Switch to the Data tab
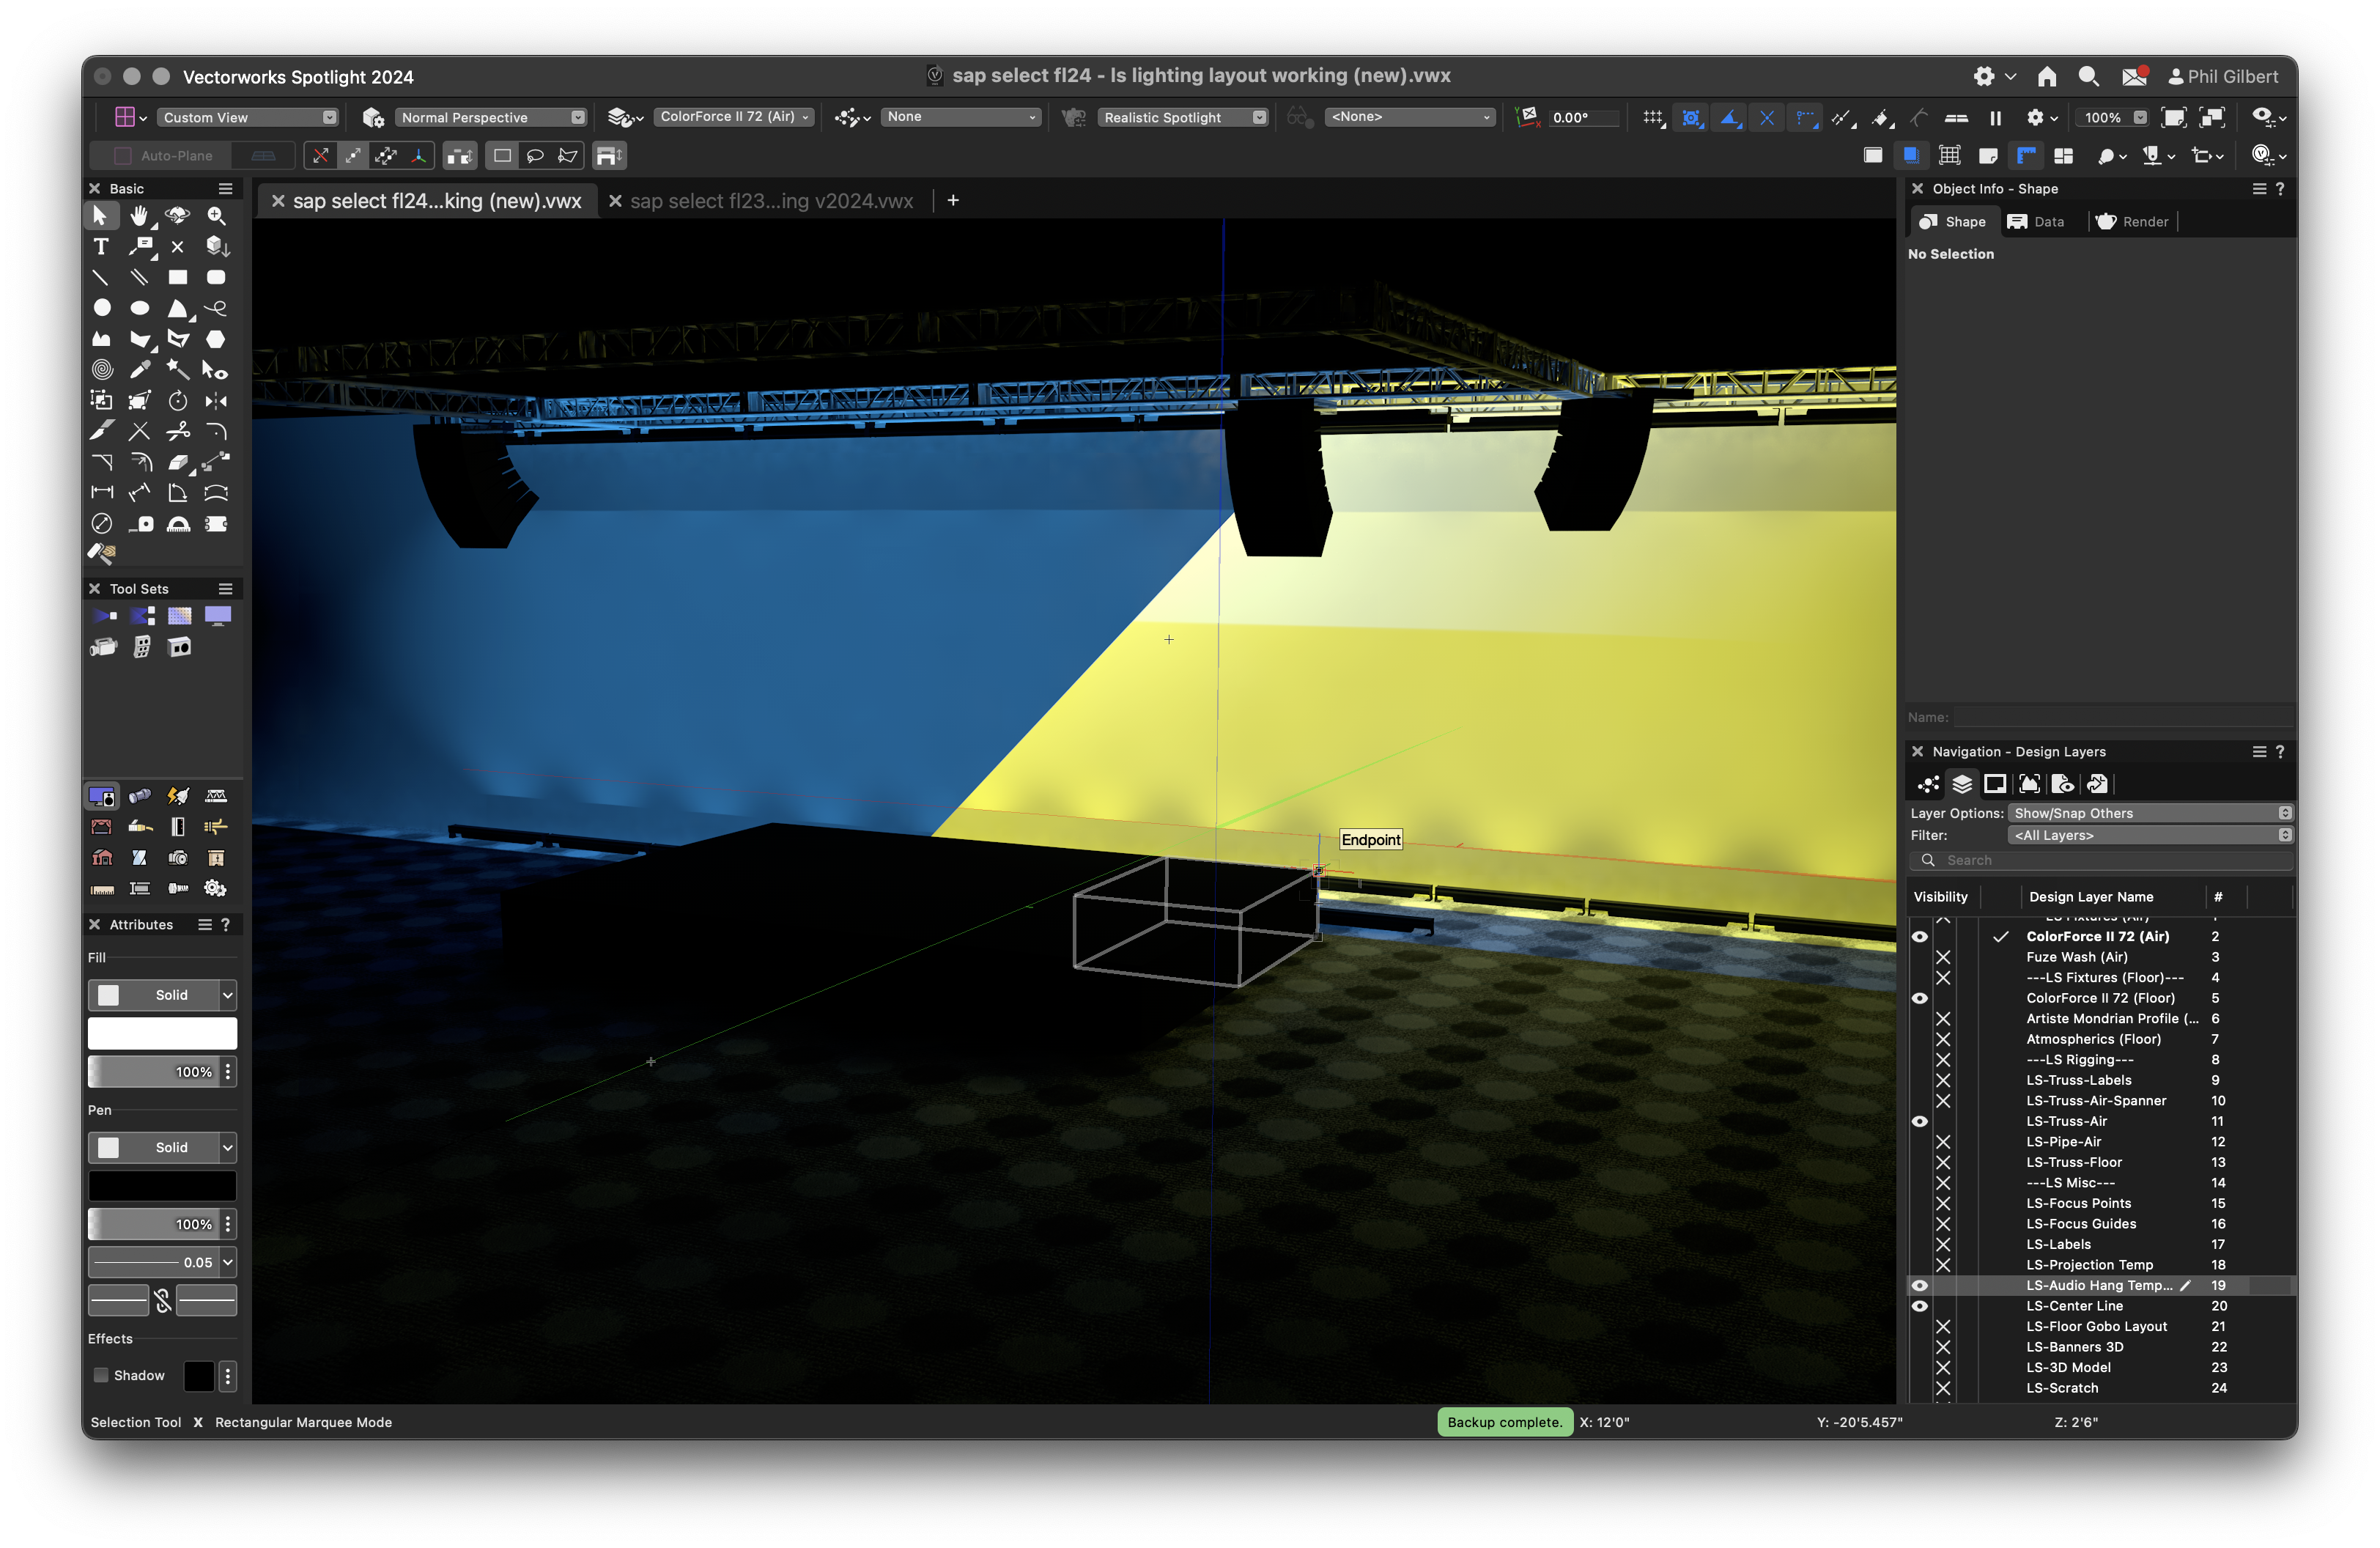 coord(2036,222)
